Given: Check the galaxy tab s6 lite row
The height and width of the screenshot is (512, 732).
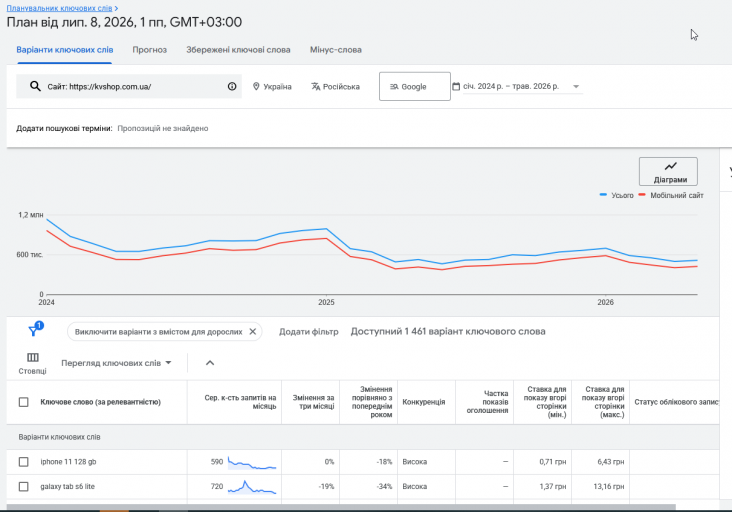Looking at the screenshot, I should 23,486.
